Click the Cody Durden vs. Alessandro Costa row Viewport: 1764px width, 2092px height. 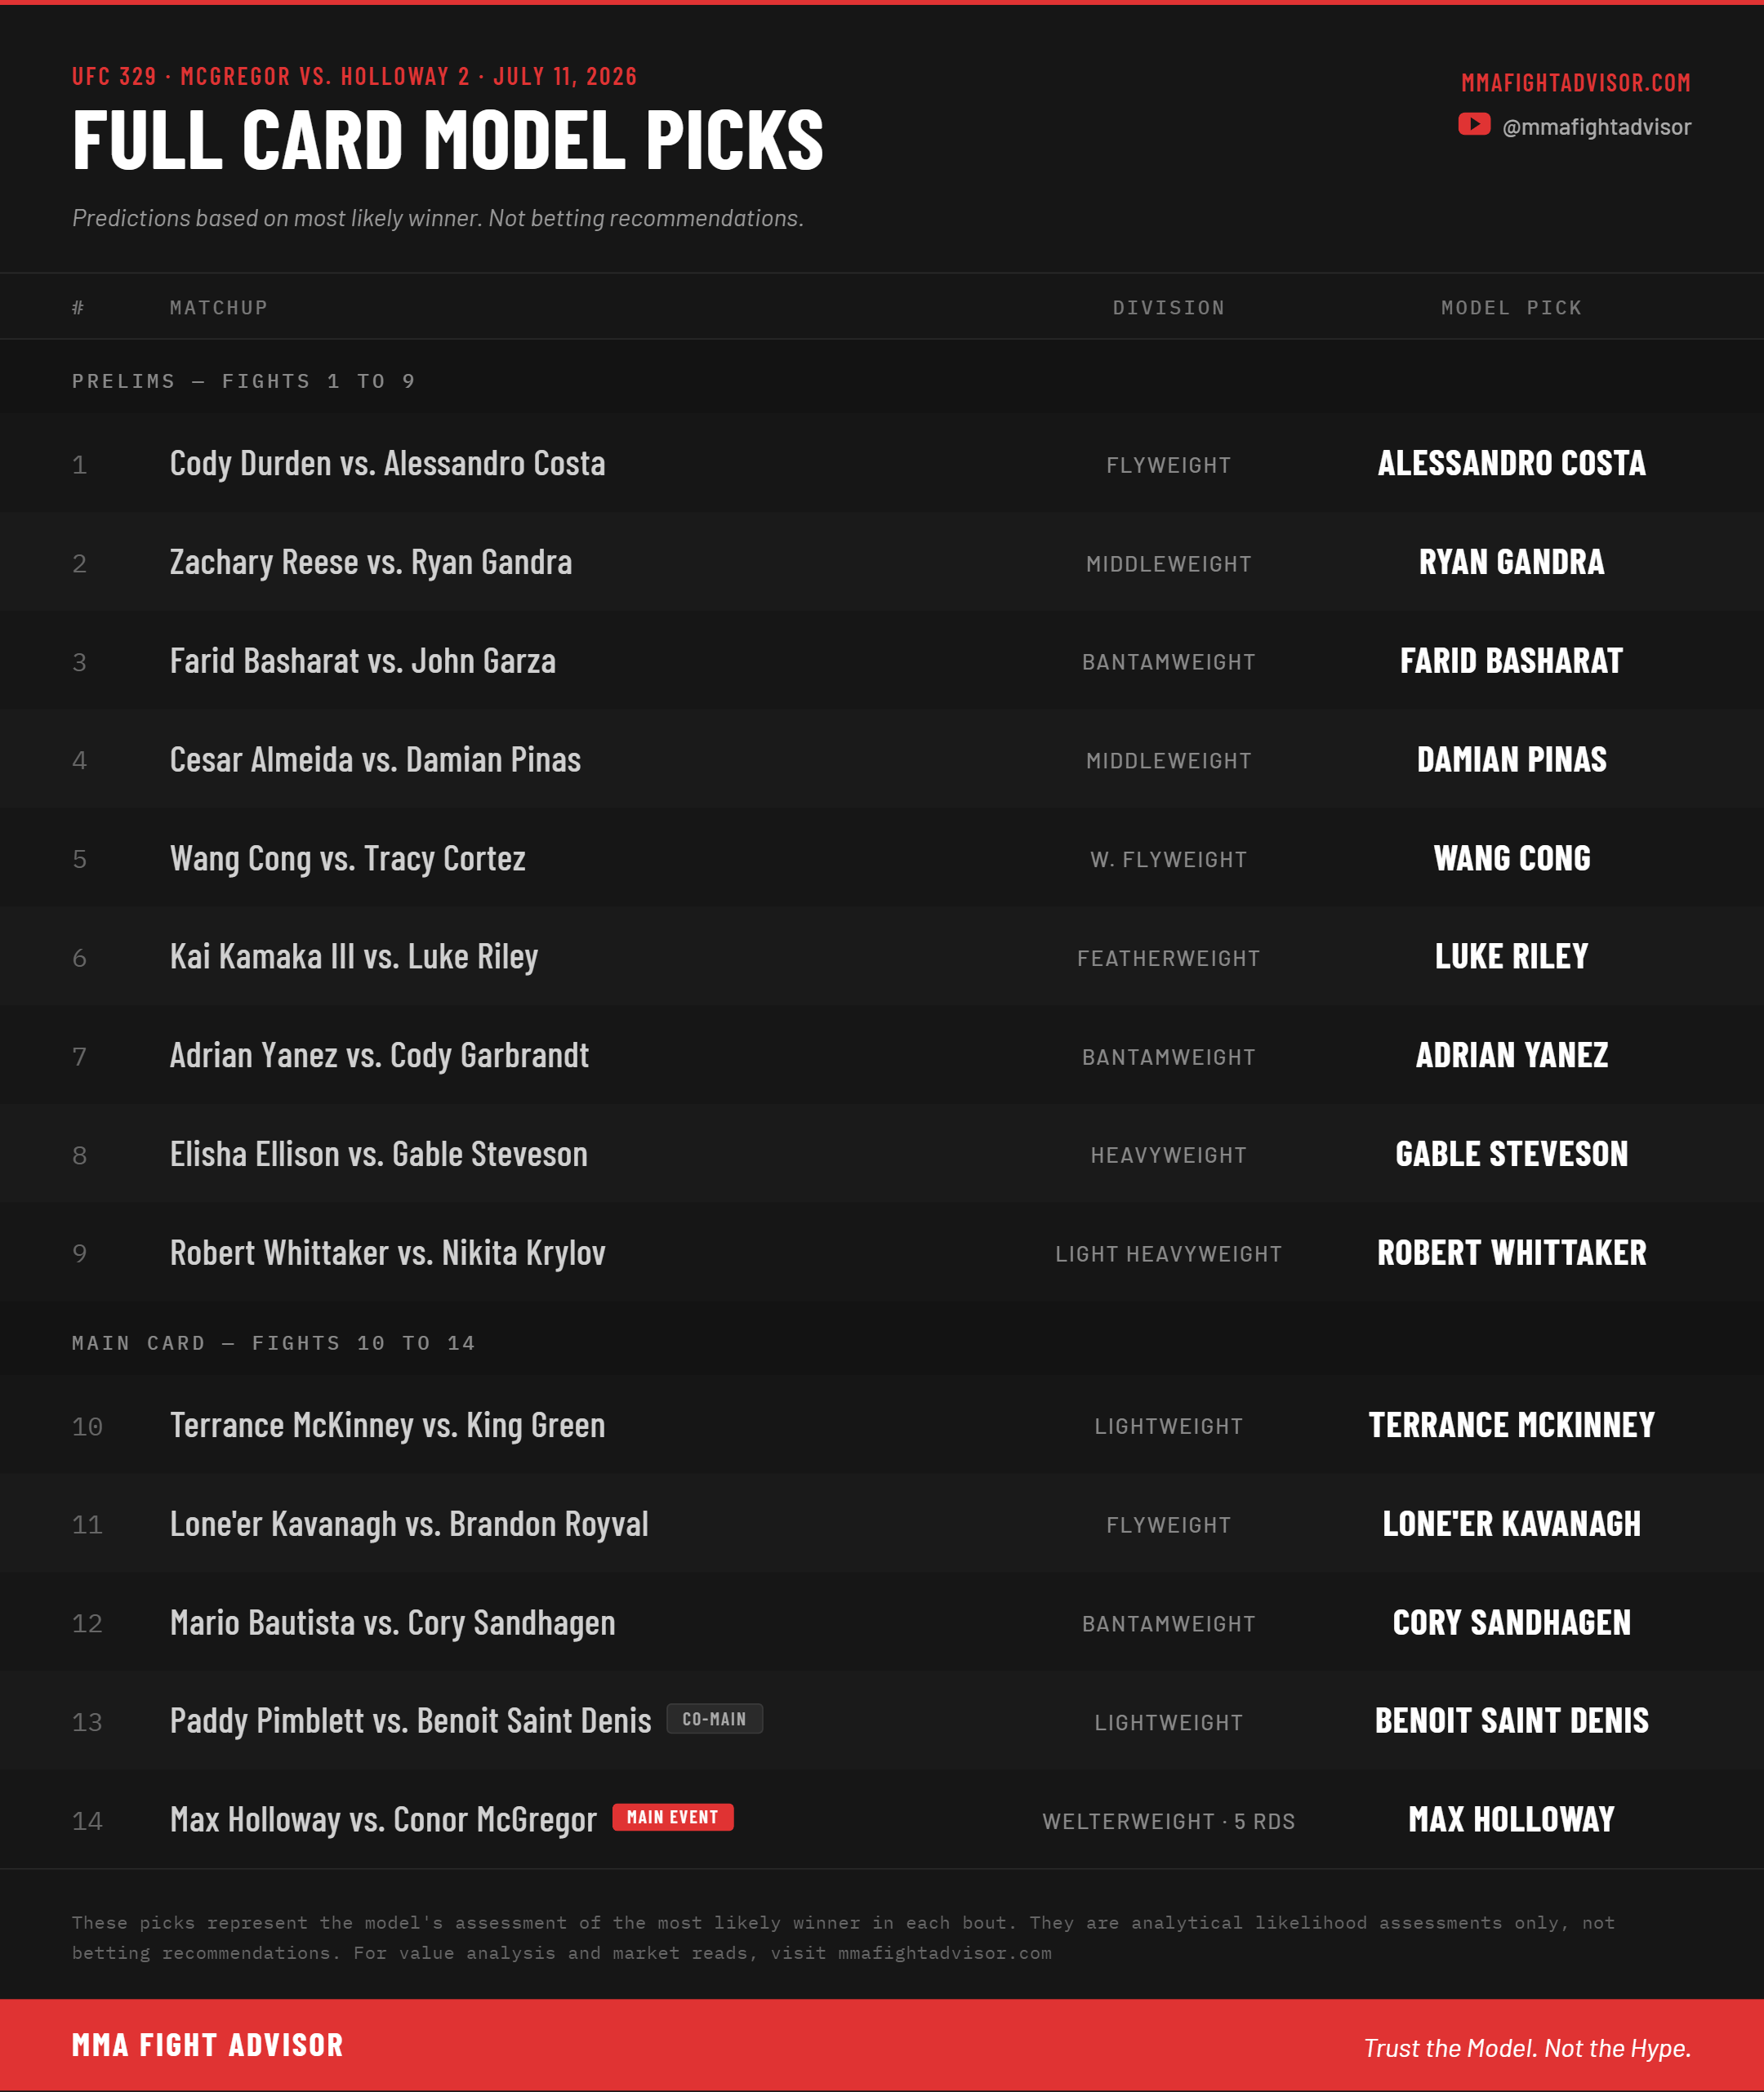pyautogui.click(x=882, y=463)
